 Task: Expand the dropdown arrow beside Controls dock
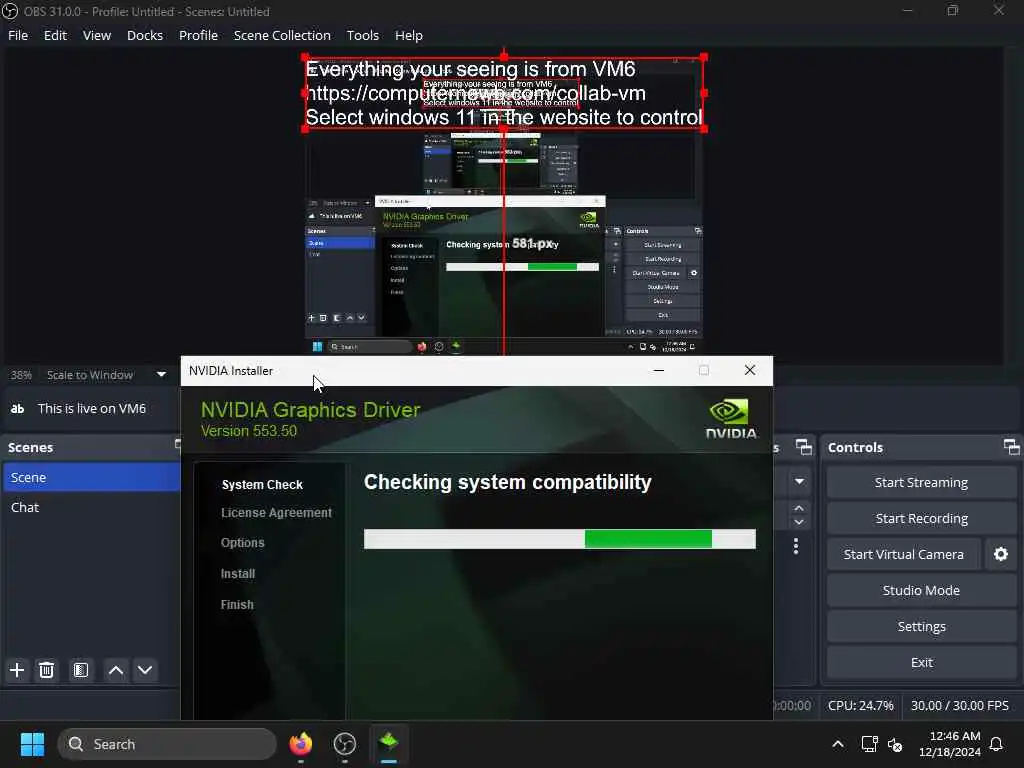[799, 482]
